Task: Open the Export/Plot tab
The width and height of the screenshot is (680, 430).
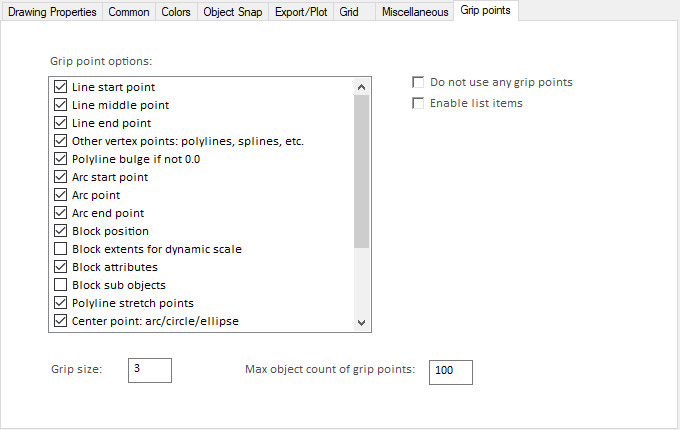Action: (301, 12)
